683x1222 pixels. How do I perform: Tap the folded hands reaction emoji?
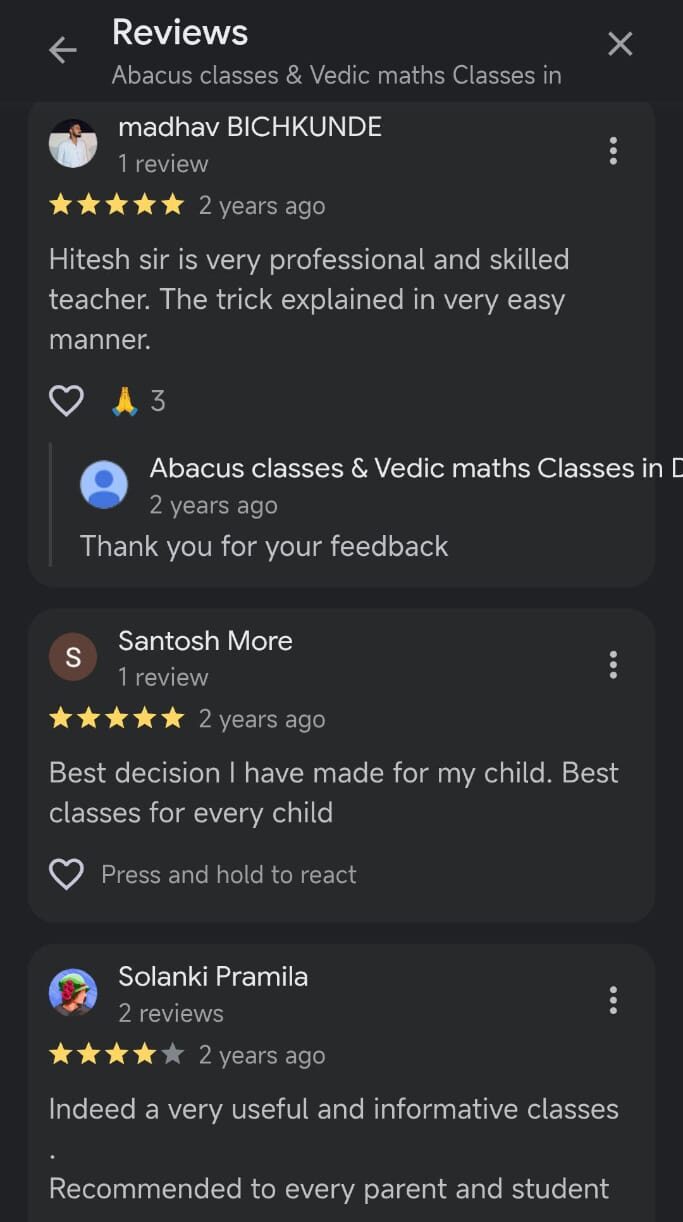(x=124, y=401)
